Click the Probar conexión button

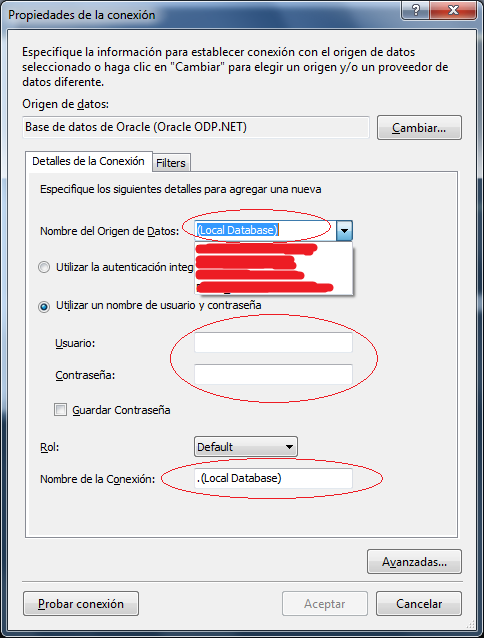[x=81, y=604]
